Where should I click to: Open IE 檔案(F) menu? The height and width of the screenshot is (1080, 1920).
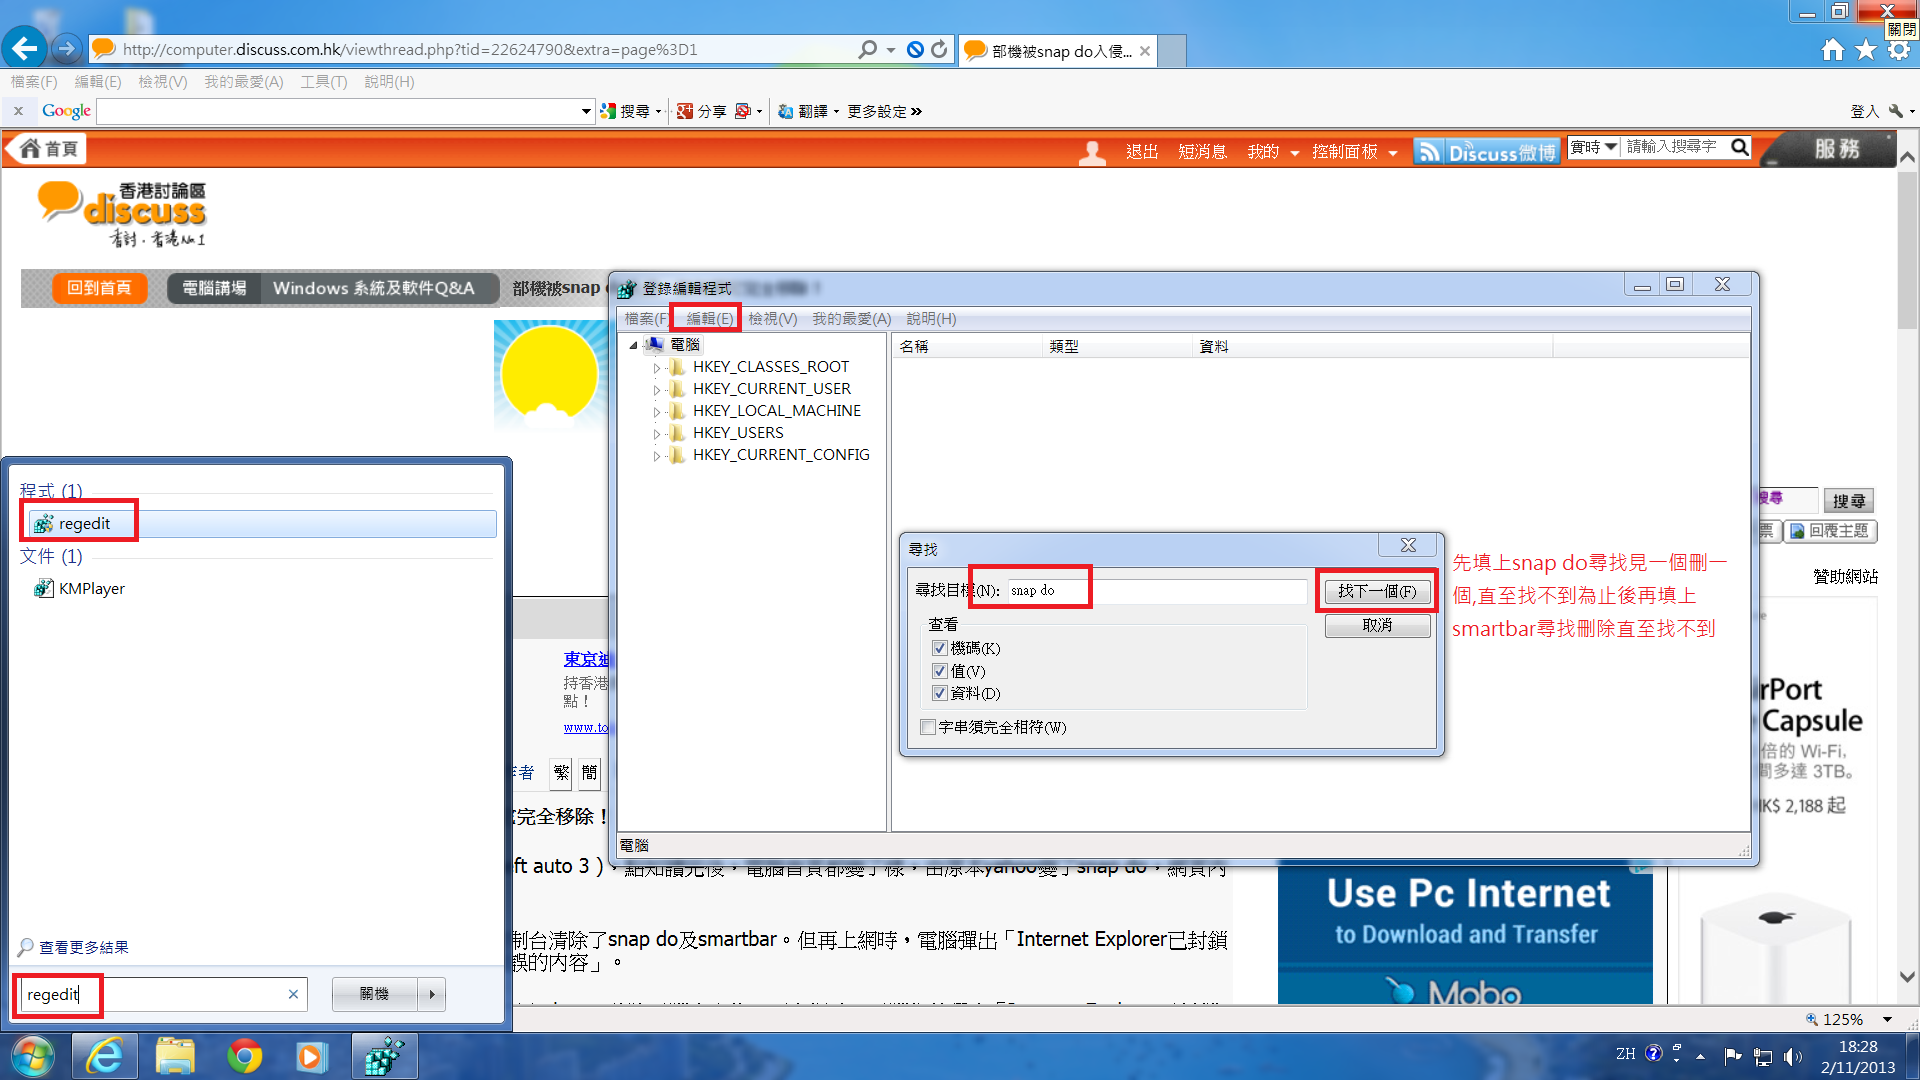click(34, 82)
